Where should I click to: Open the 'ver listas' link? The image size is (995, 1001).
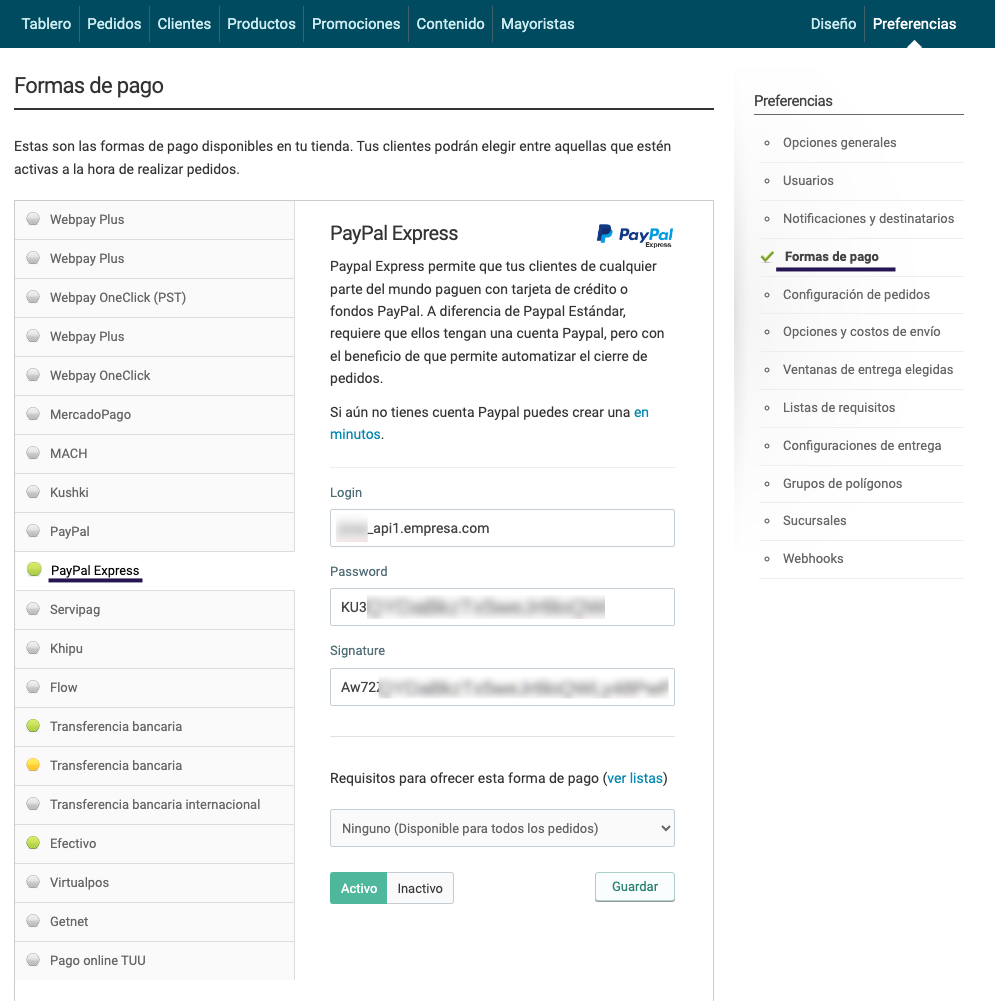pos(634,778)
